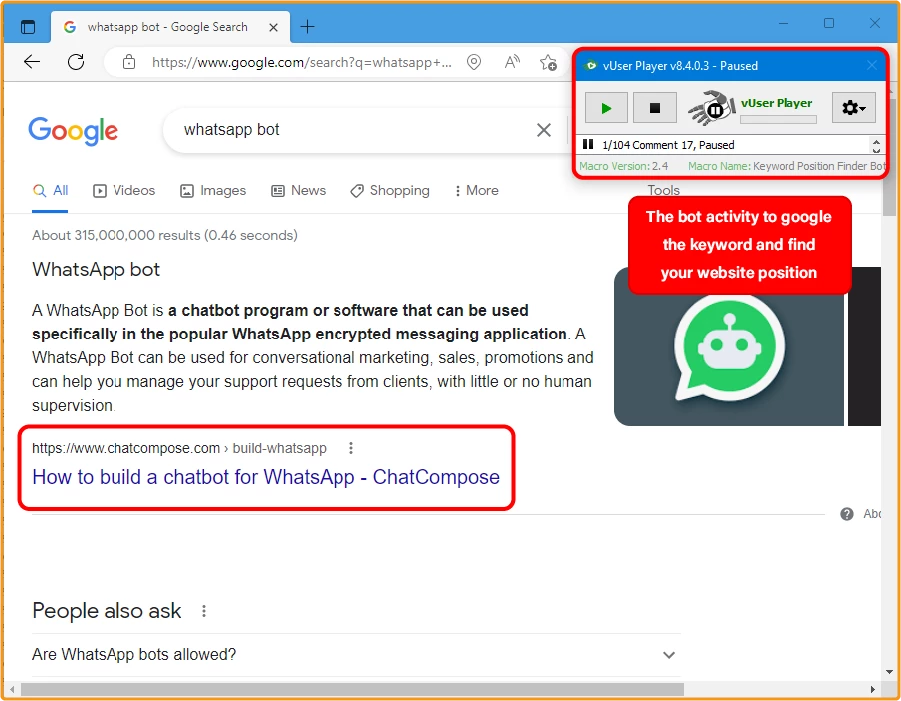Switch to the News tab
The height and width of the screenshot is (701, 901).
pyautogui.click(x=298, y=191)
